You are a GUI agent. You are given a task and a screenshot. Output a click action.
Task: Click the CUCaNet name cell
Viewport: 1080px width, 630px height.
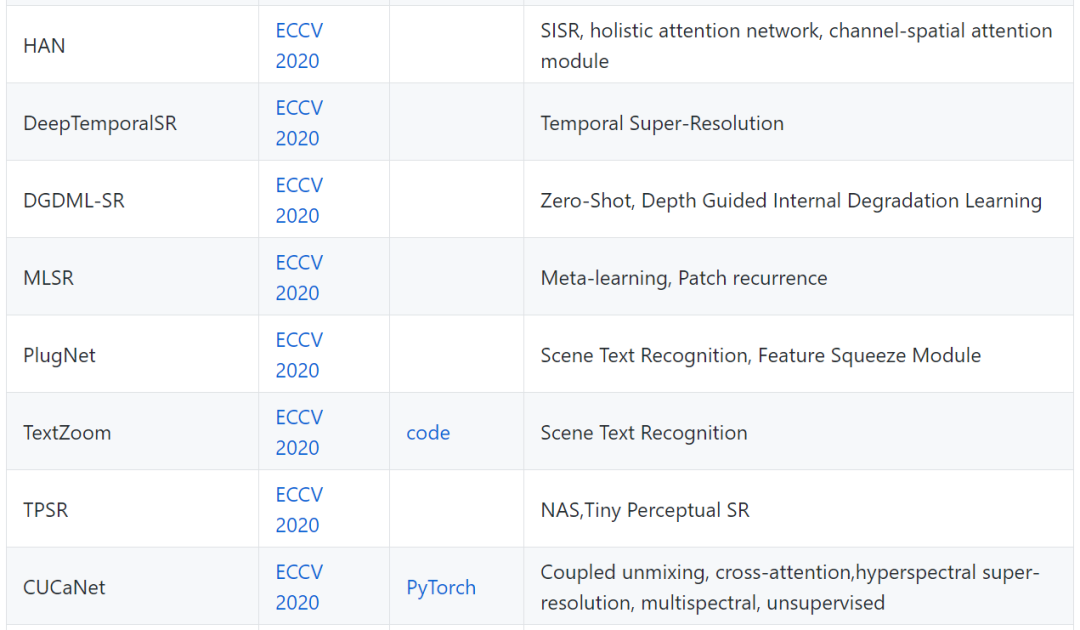[x=64, y=588]
